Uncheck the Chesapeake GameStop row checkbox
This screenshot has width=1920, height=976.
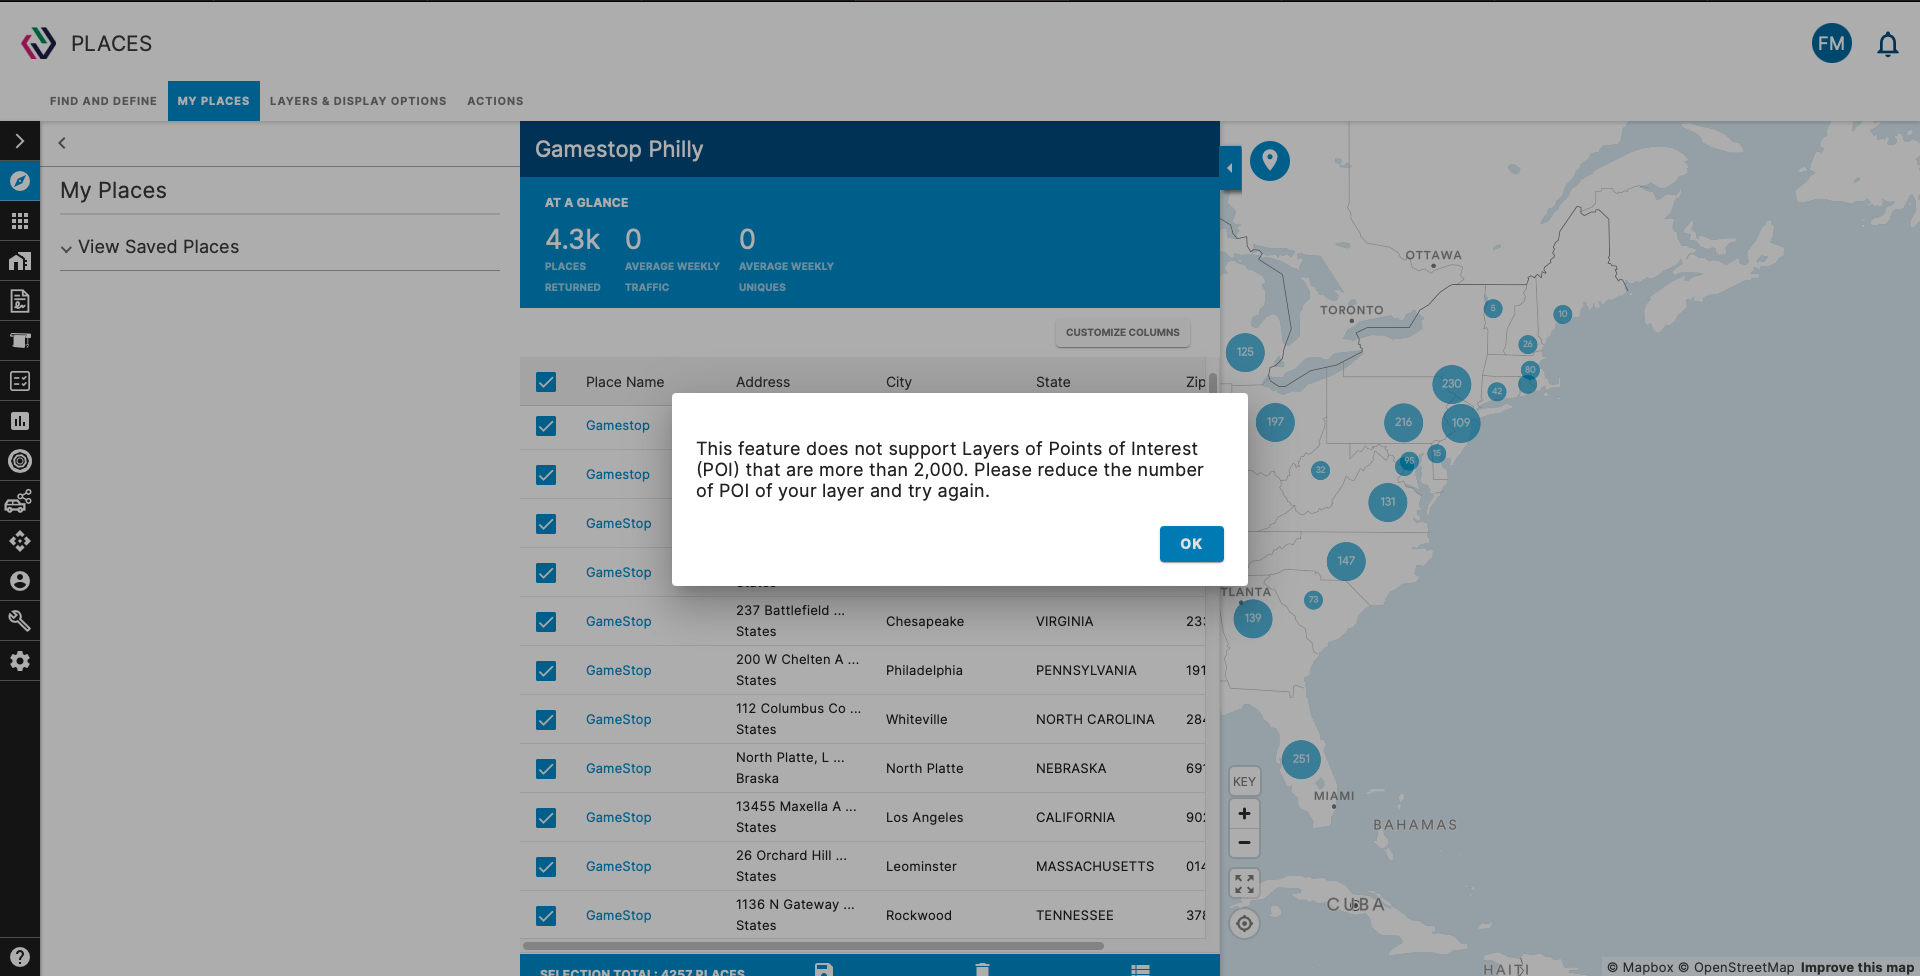tap(546, 622)
